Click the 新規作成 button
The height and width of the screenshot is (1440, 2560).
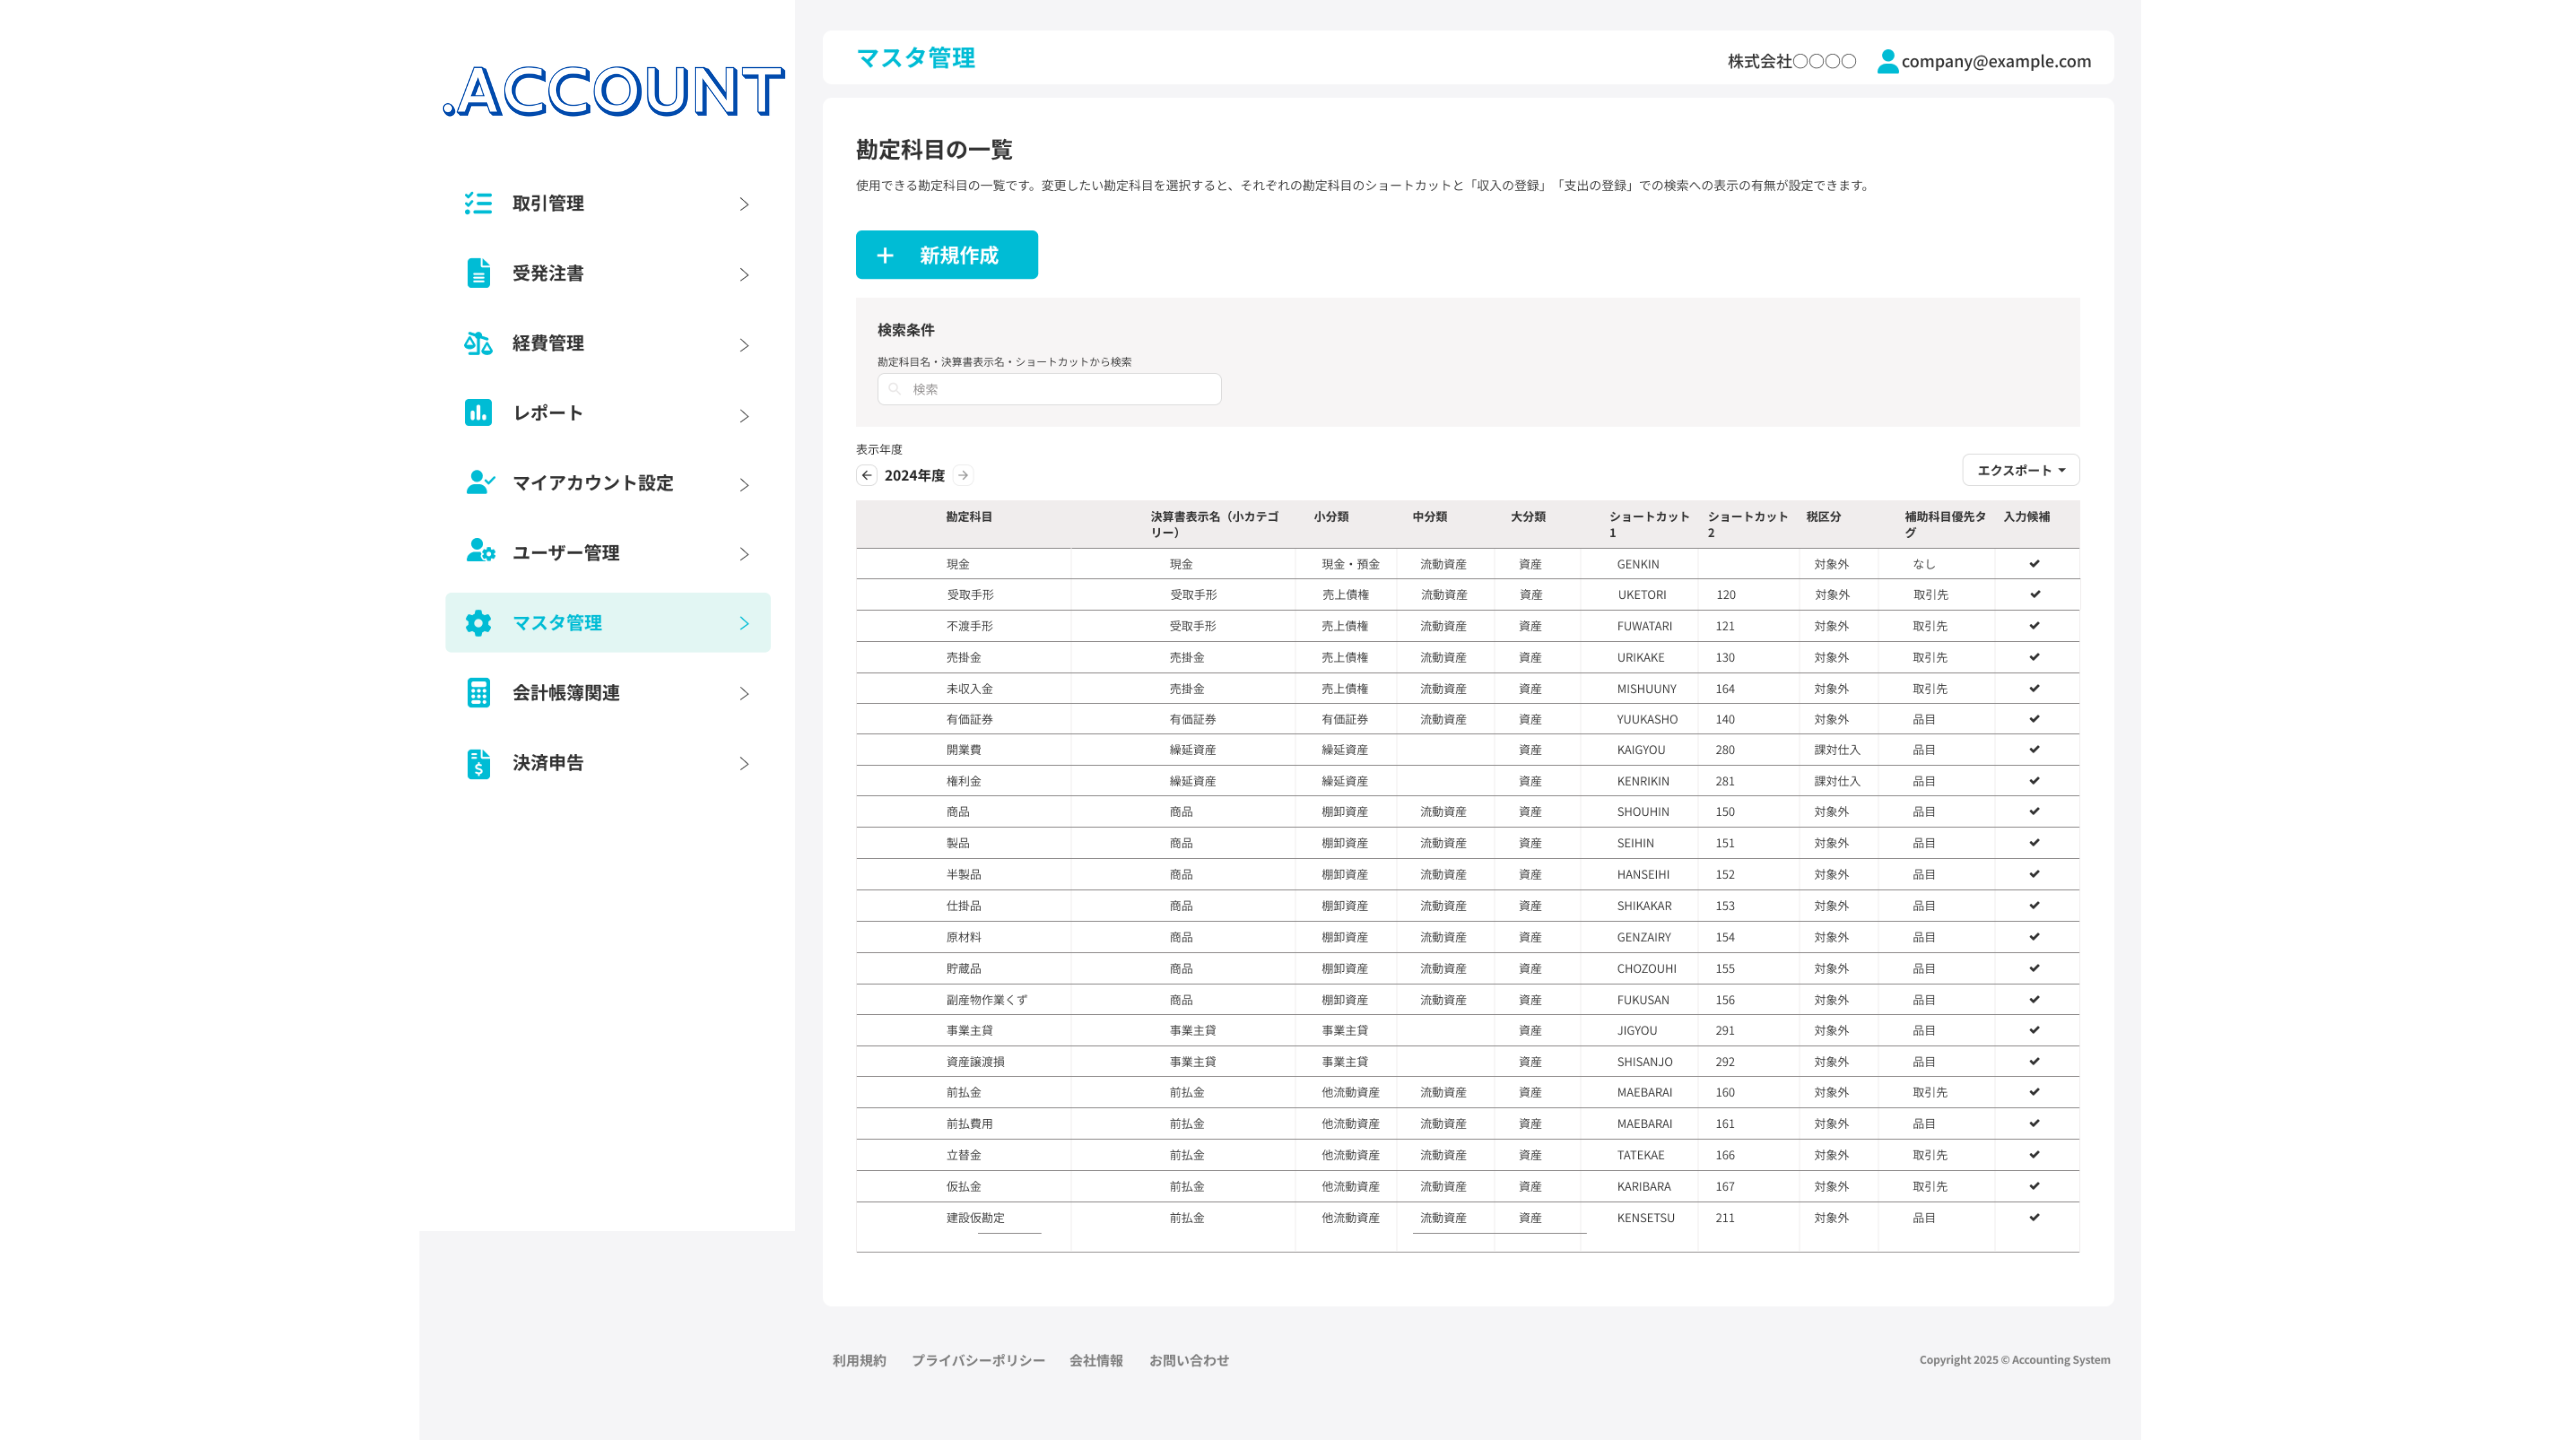pyautogui.click(x=946, y=255)
